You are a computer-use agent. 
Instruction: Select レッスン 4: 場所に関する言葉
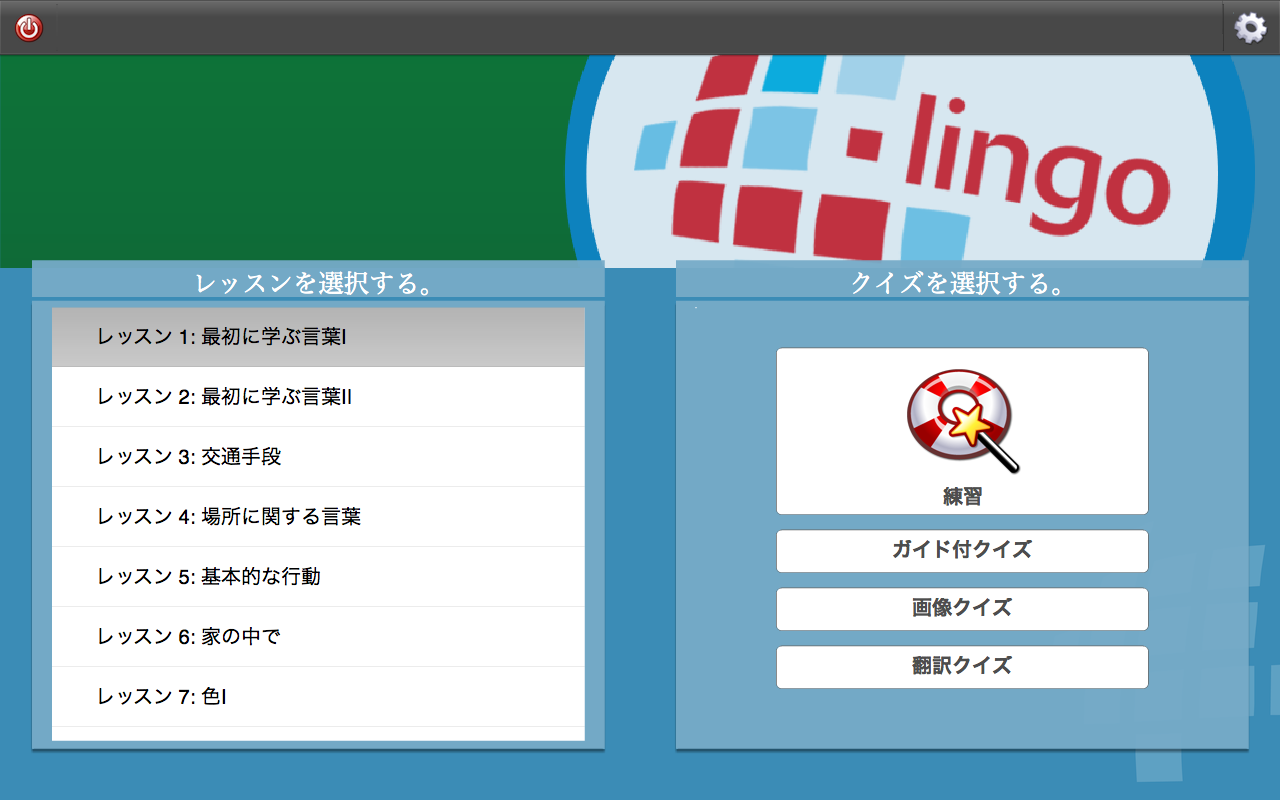click(x=318, y=517)
